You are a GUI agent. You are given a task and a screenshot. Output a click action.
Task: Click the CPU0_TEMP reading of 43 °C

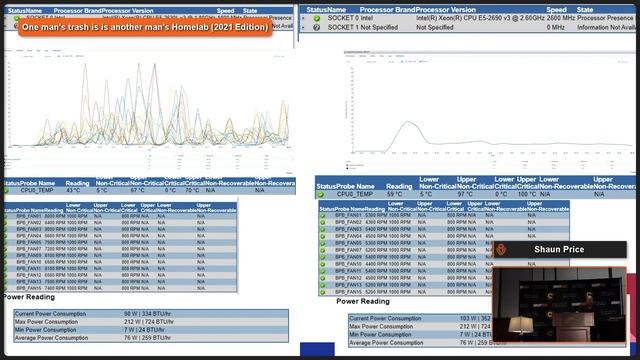pos(73,190)
